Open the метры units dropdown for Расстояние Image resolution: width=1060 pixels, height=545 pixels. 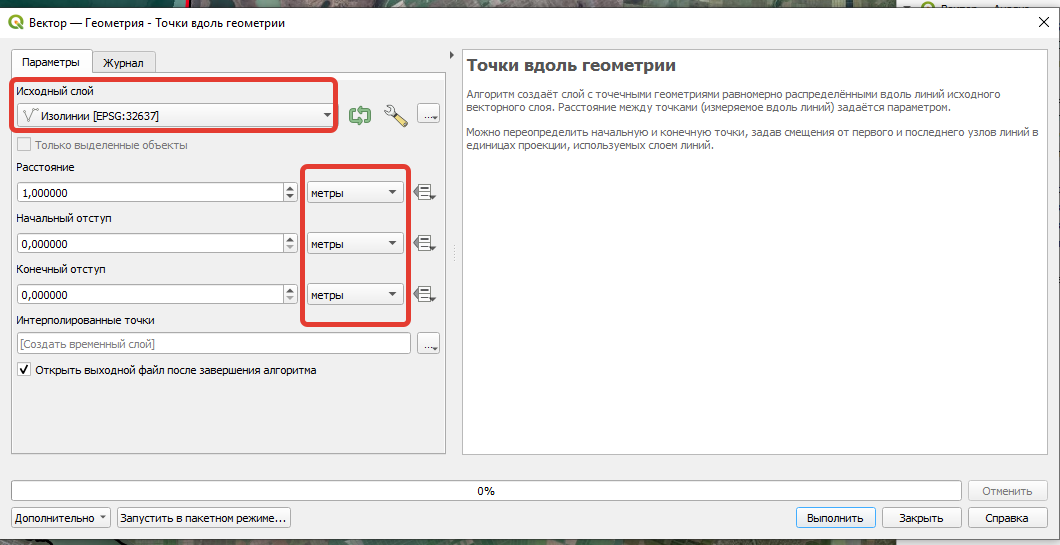[355, 193]
